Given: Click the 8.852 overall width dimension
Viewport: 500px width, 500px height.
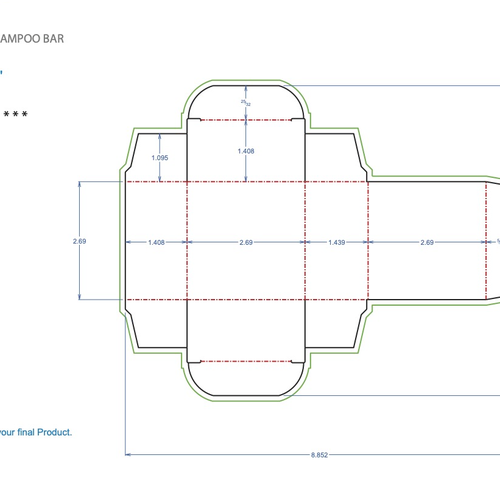Looking at the screenshot, I should [319, 455].
